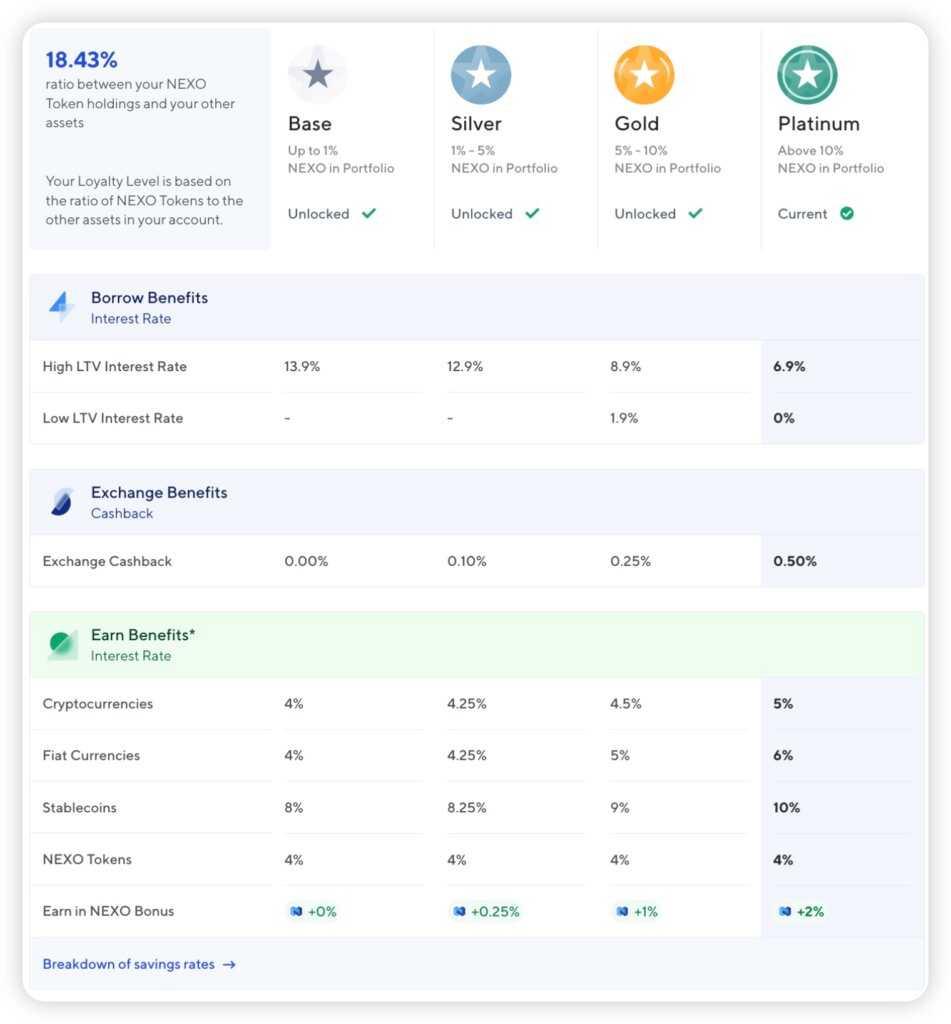Click the Exchange Benefits swap icon
This screenshot has height=1024, width=951.
(x=61, y=501)
